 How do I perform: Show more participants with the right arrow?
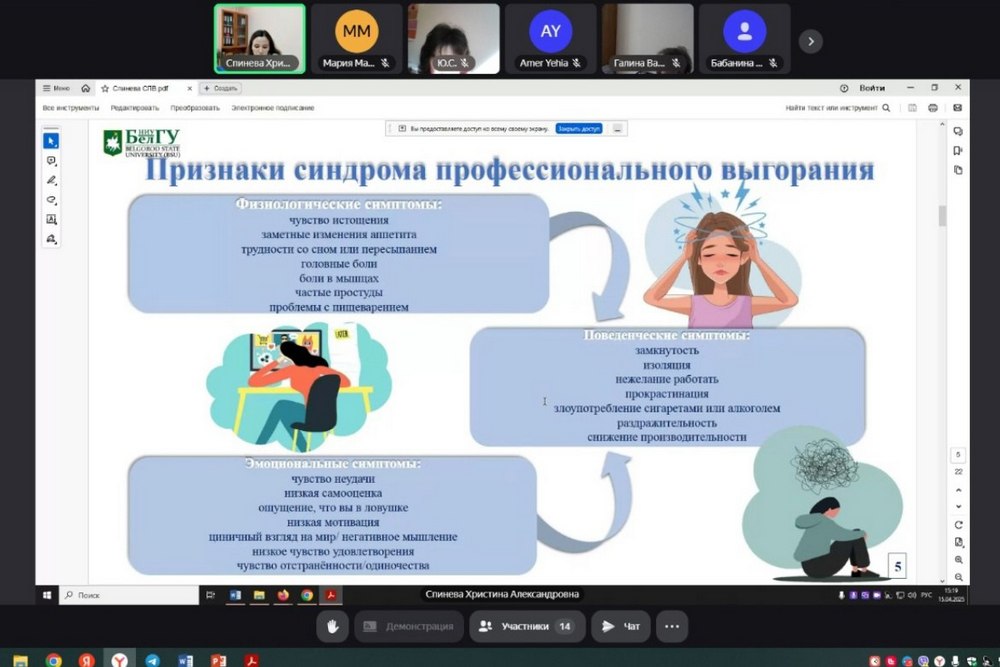(811, 41)
